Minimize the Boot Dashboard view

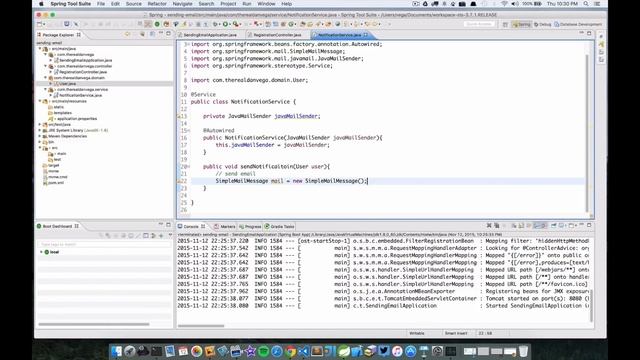(161, 225)
